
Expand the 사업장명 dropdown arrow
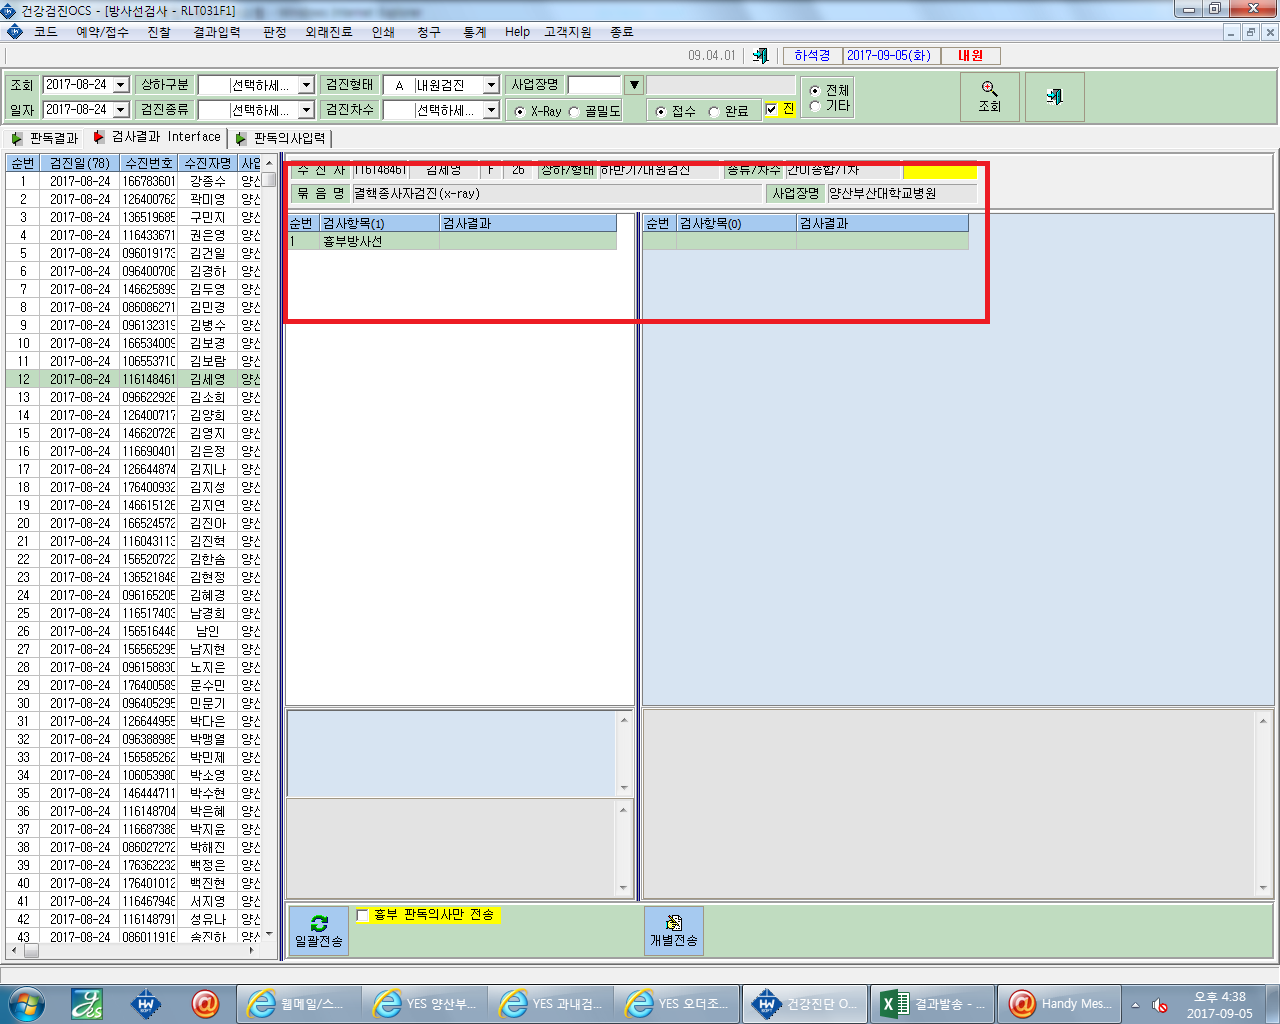click(x=634, y=85)
